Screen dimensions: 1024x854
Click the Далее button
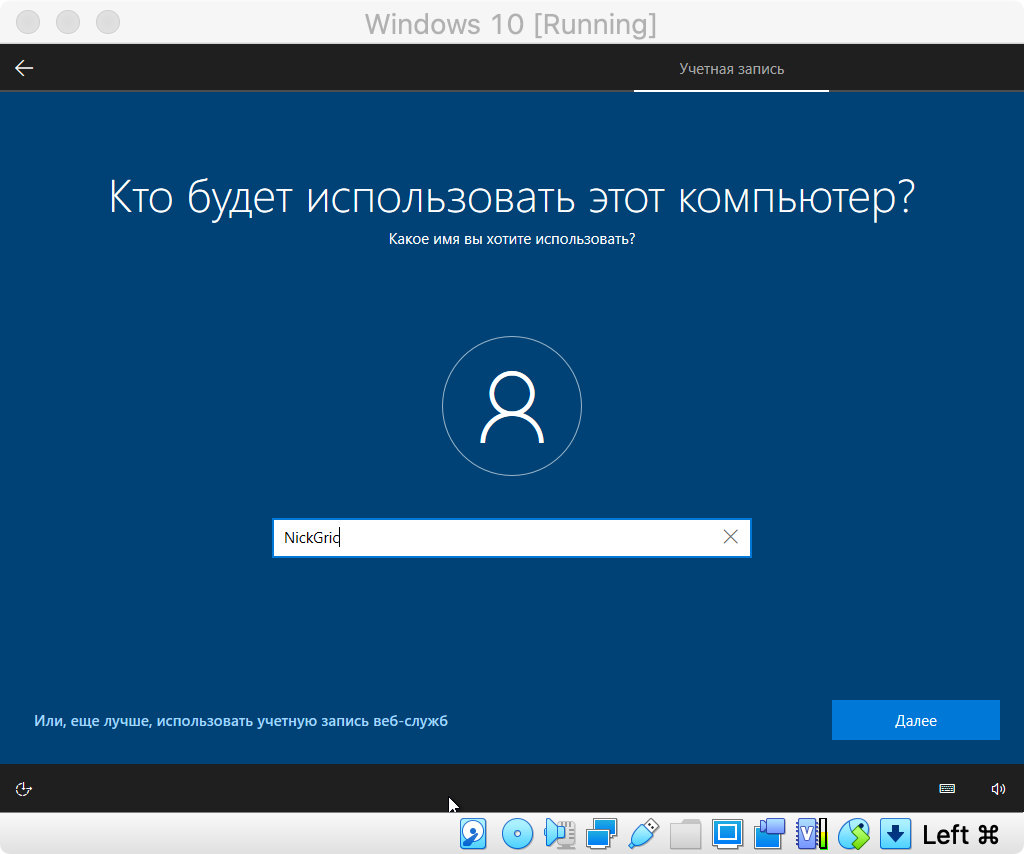tap(916, 720)
